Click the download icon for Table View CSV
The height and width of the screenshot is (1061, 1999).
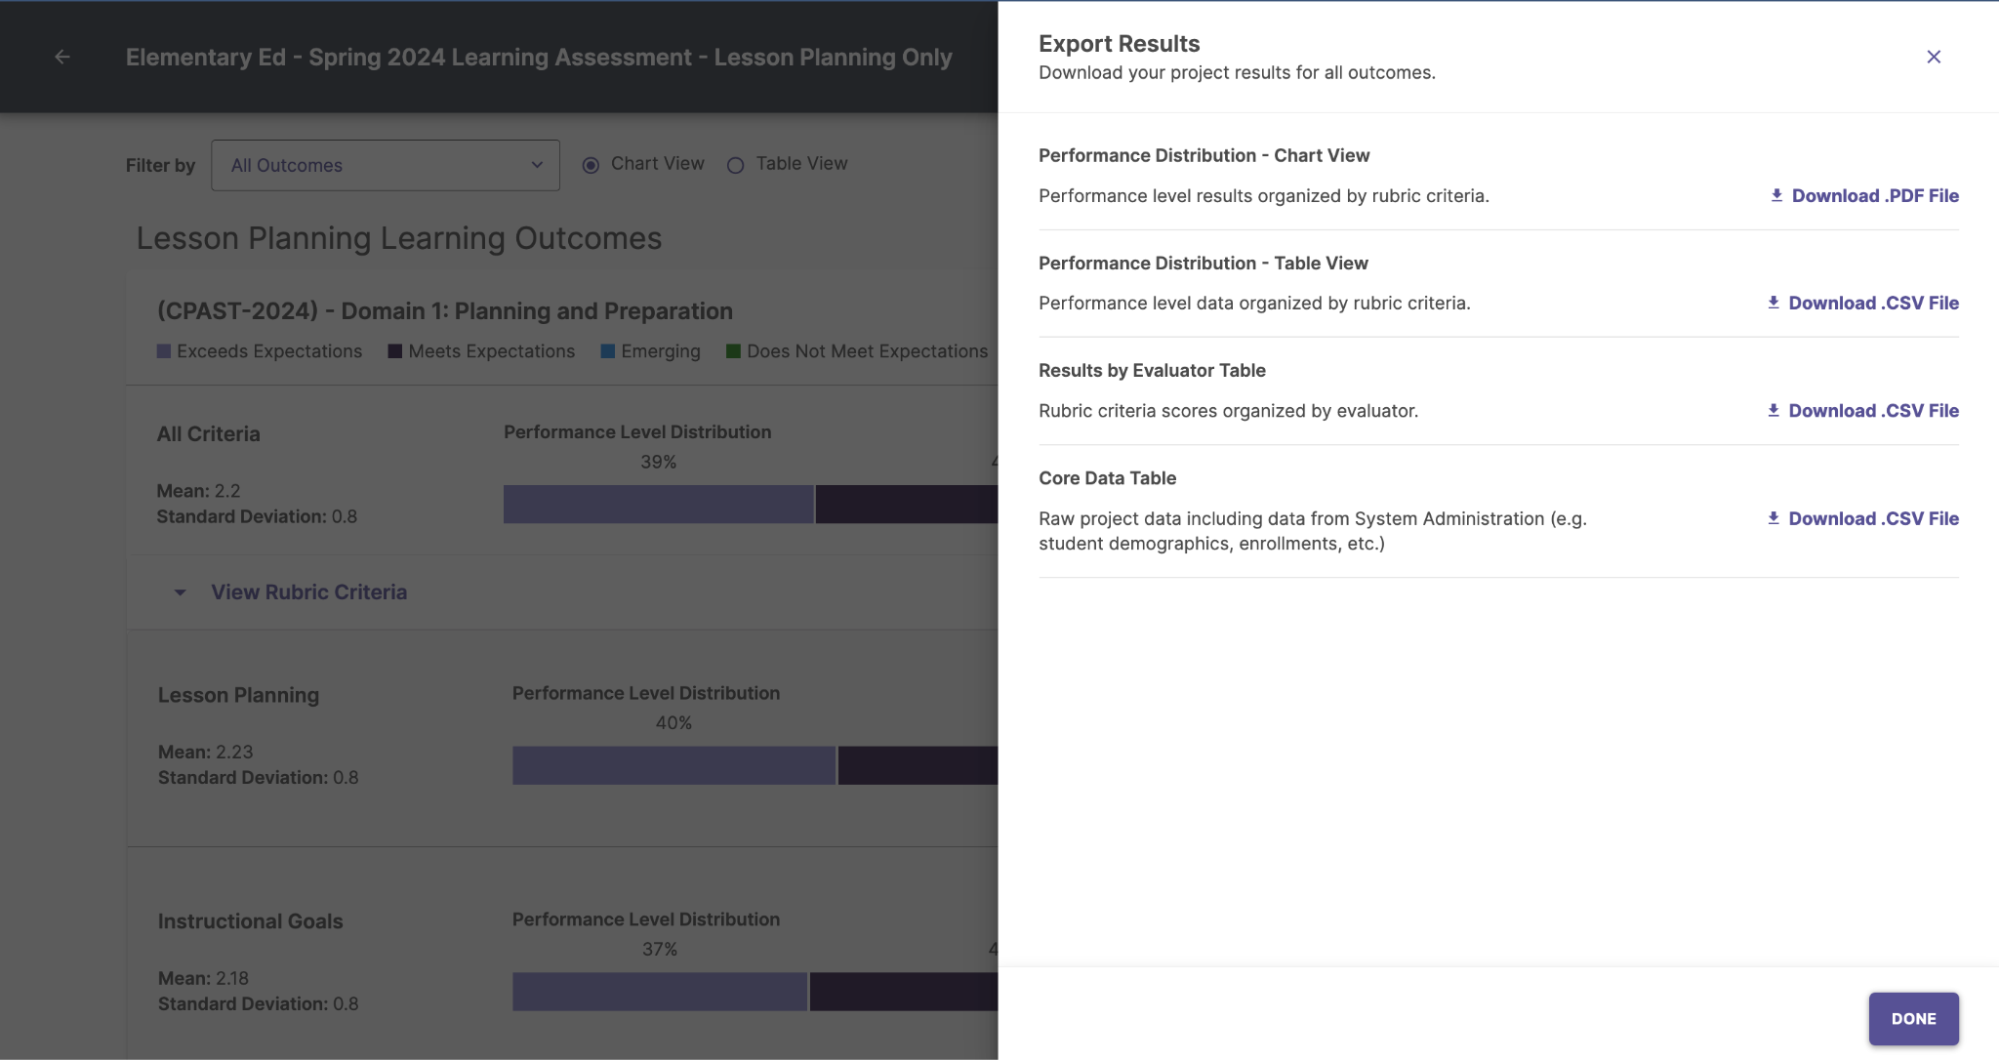tap(1771, 302)
